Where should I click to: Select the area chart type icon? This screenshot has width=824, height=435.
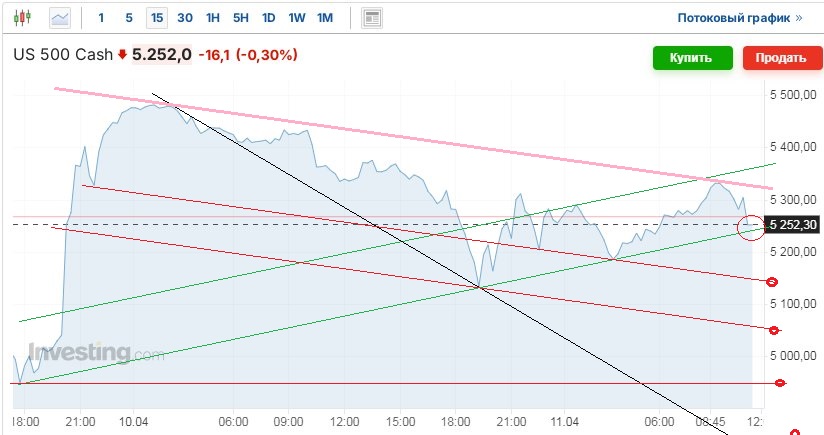60,18
